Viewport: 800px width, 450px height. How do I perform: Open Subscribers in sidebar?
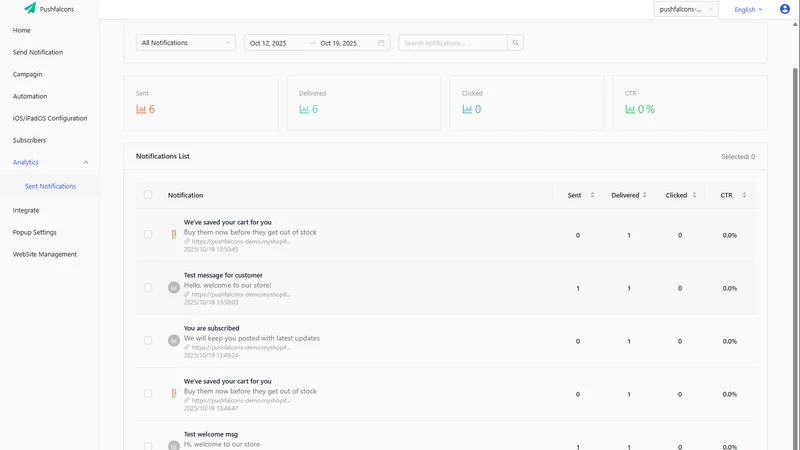point(29,140)
